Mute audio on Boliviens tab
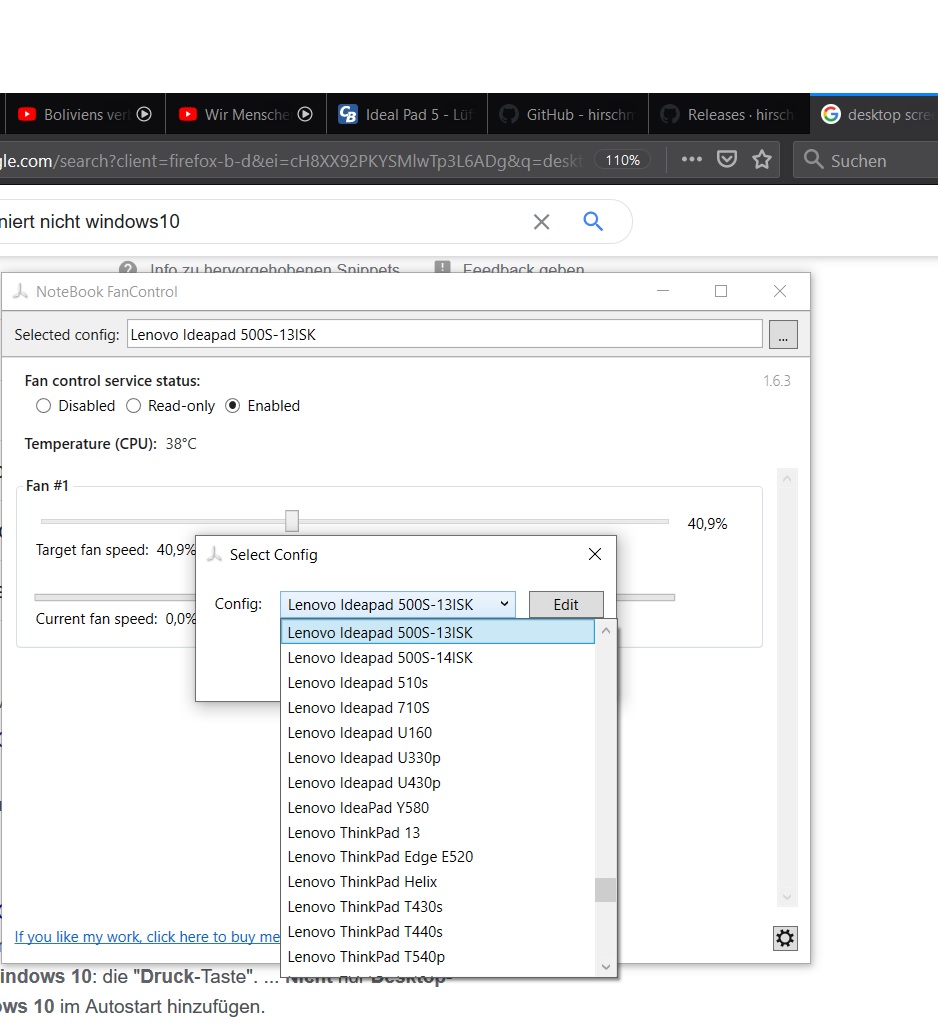 pos(144,114)
